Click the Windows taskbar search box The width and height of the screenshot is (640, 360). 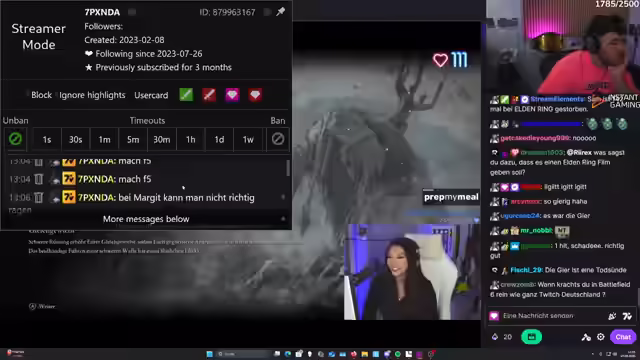click(242, 354)
